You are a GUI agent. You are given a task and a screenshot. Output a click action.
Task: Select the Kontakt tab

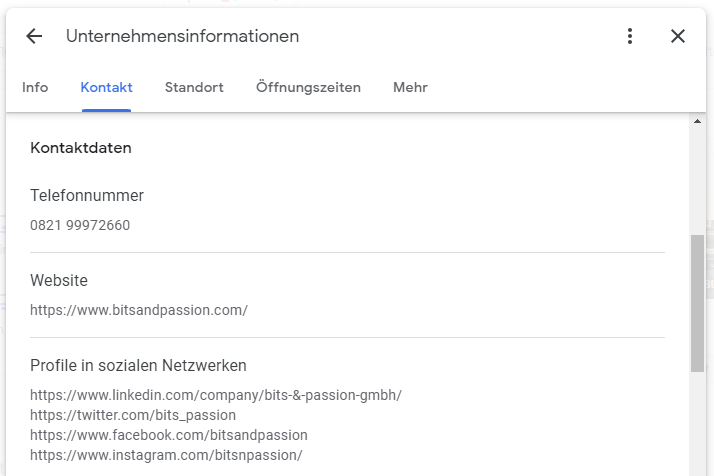pyautogui.click(x=106, y=87)
